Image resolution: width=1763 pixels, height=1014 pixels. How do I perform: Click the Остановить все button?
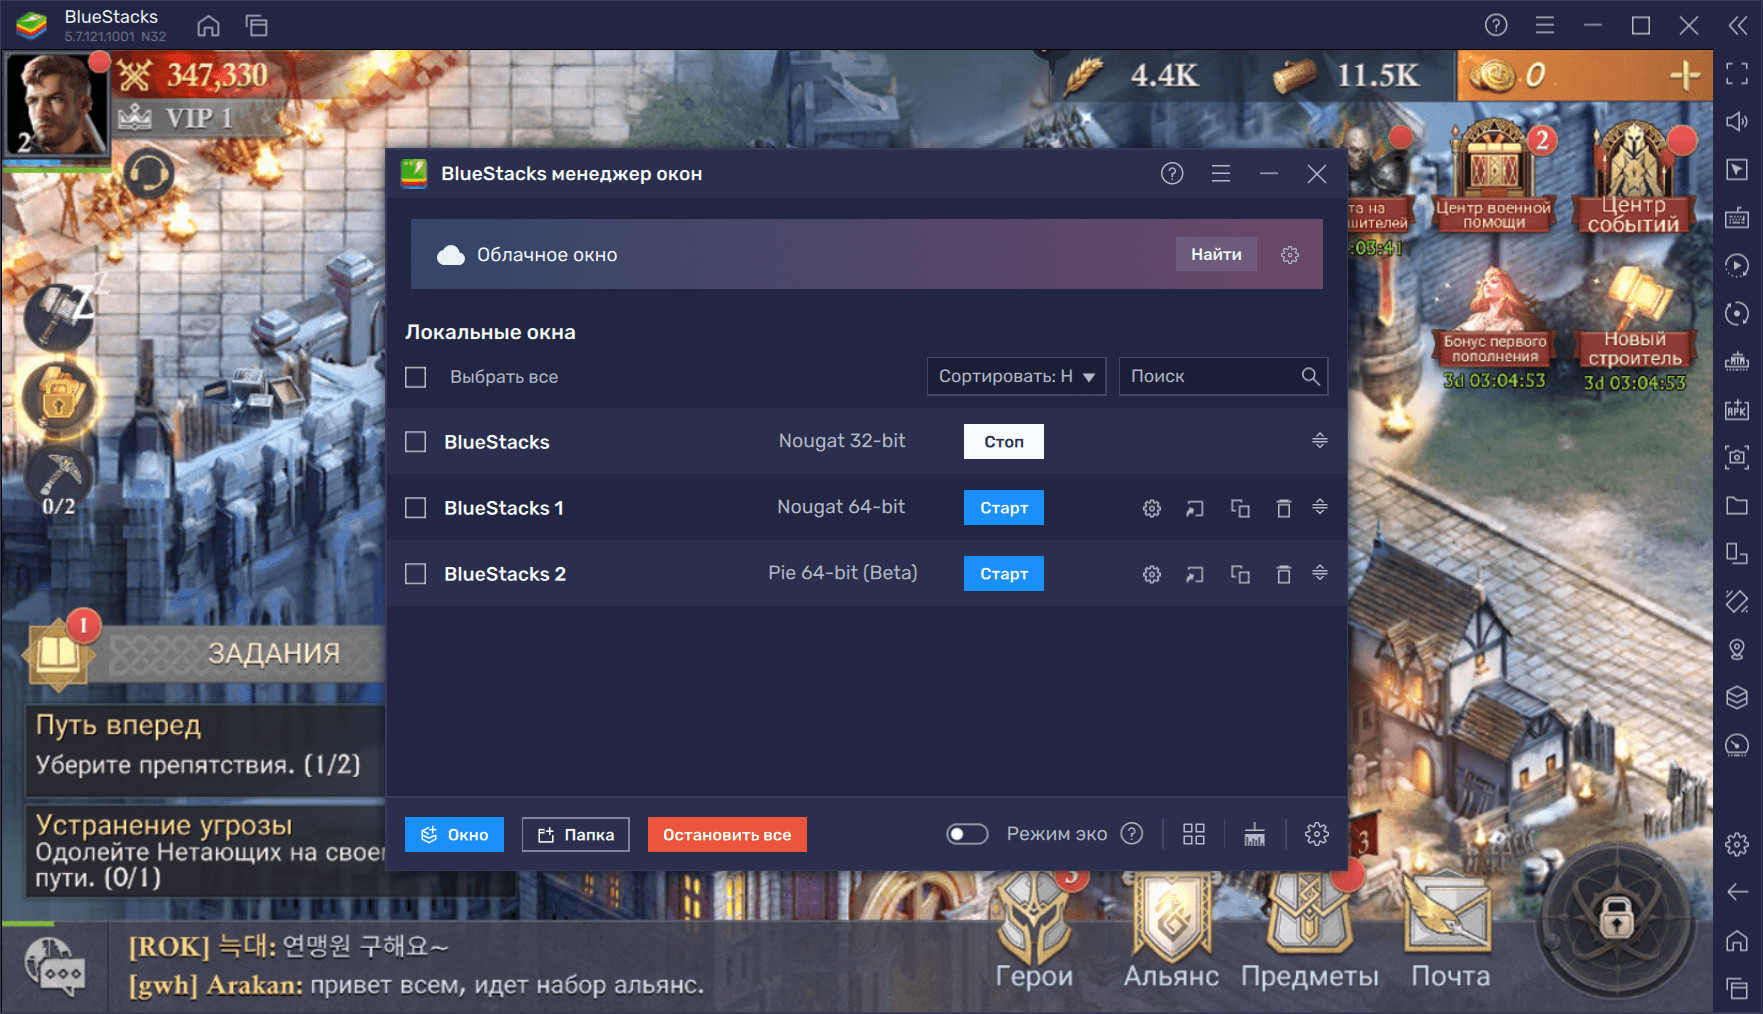(727, 834)
